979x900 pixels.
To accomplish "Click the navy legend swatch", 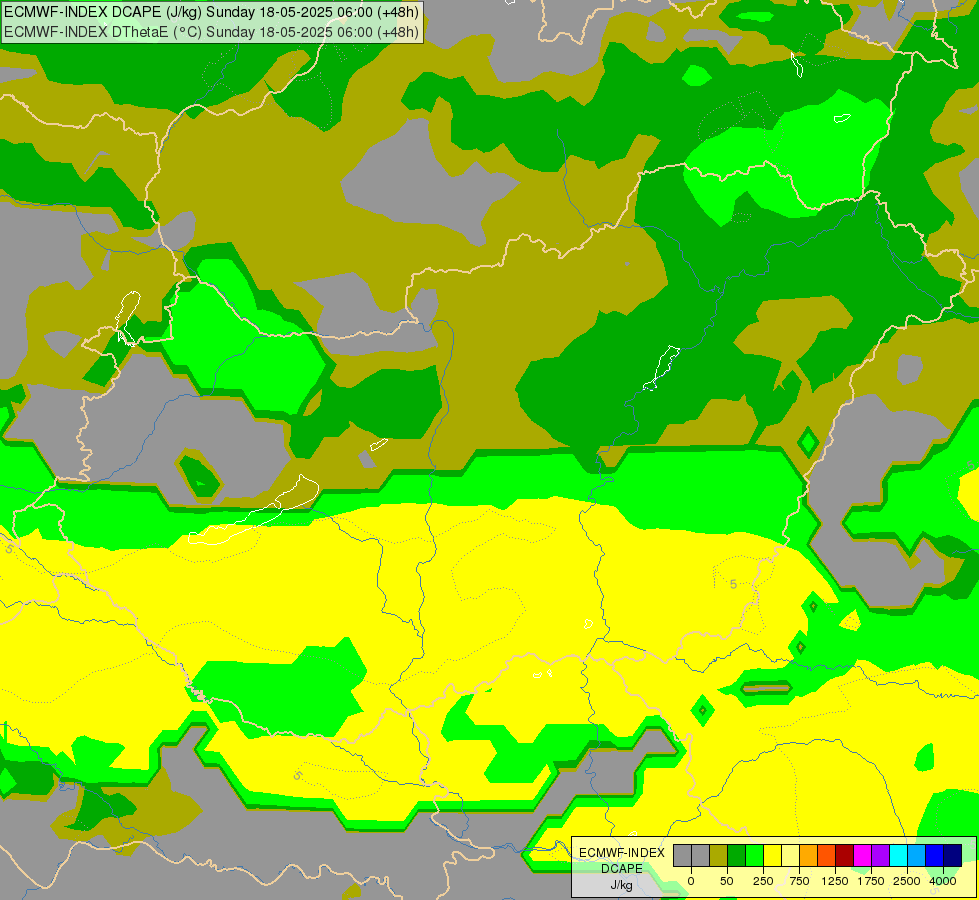I will [953, 855].
